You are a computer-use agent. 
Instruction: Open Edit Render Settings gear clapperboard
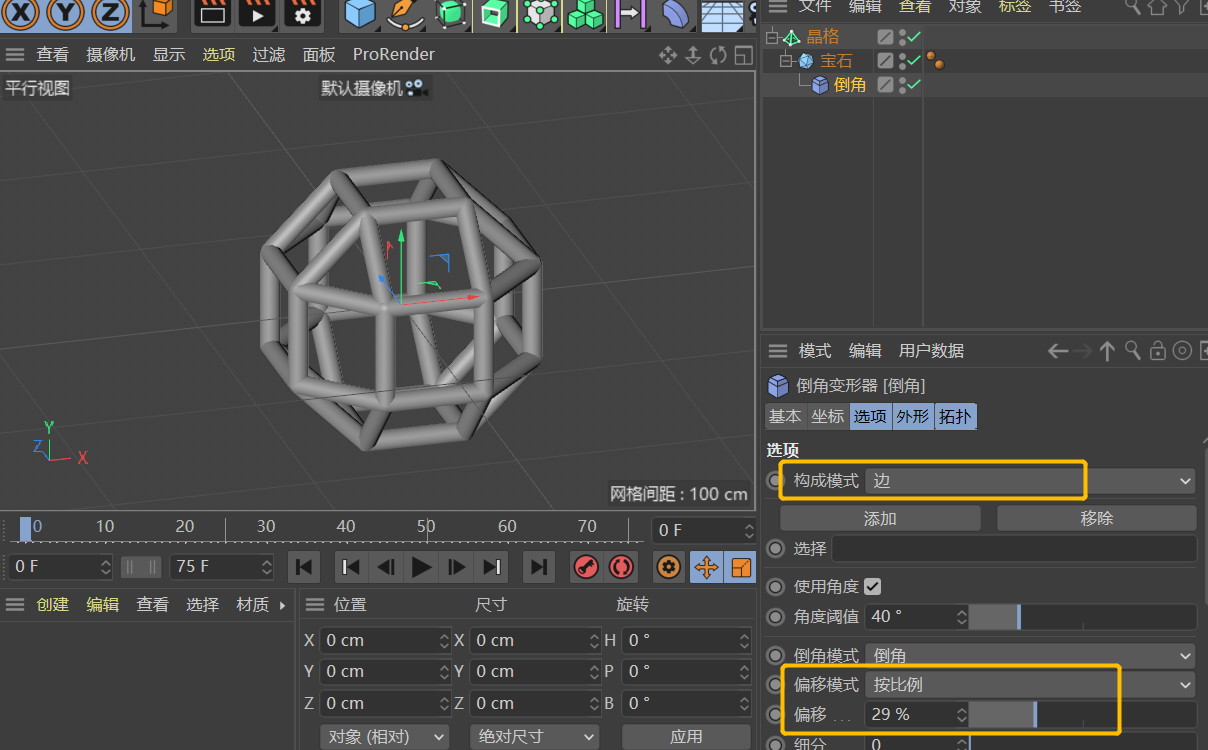pyautogui.click(x=302, y=13)
